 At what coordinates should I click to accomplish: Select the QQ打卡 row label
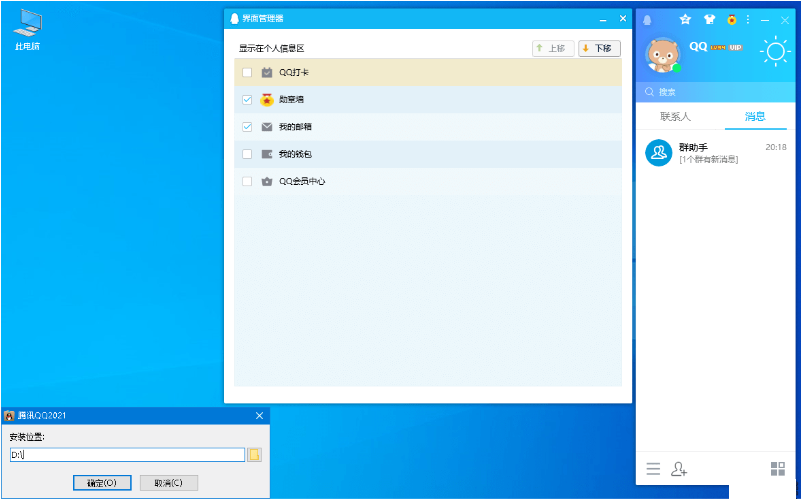(294, 73)
